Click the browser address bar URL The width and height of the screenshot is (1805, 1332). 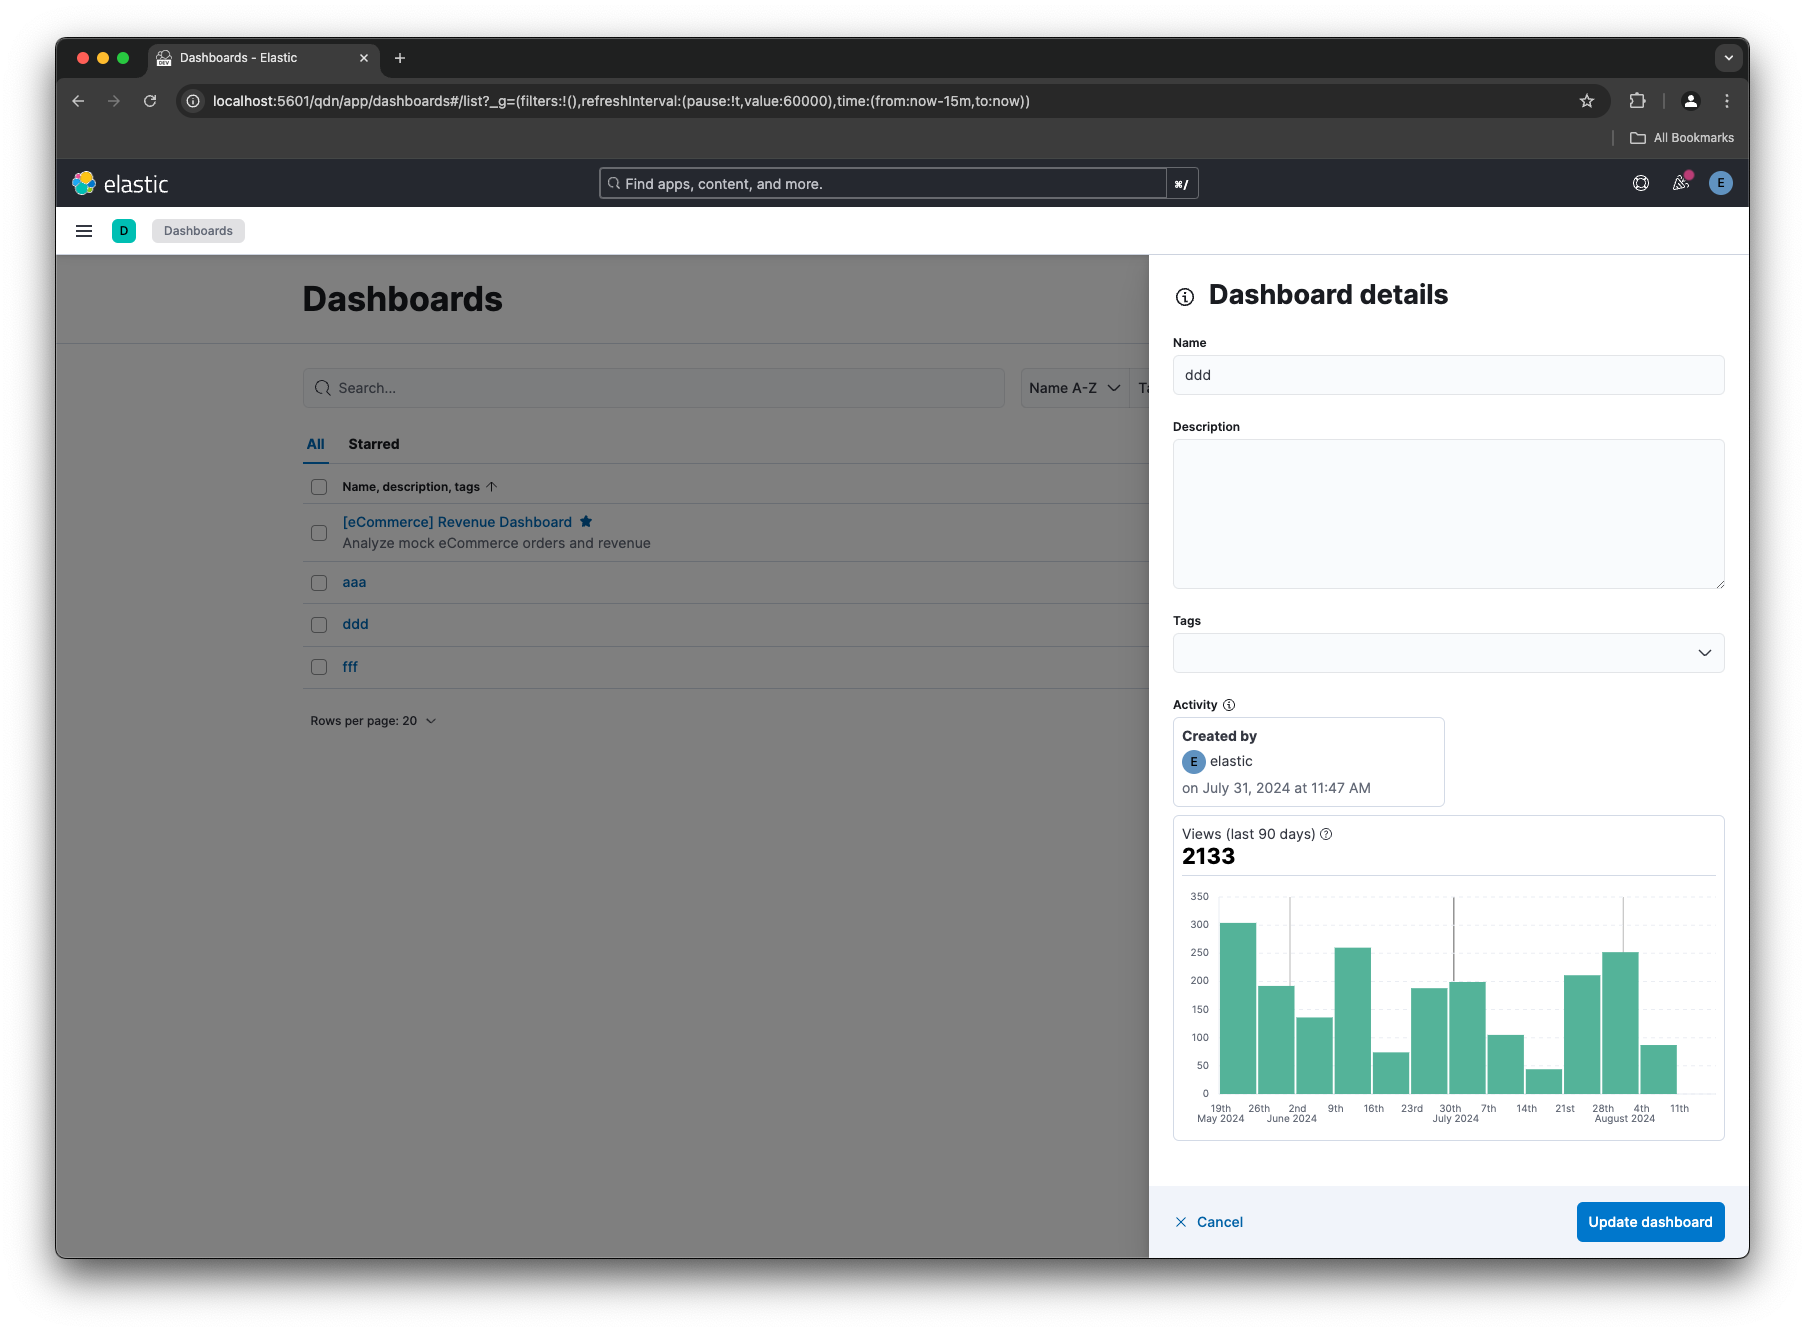pos(621,101)
